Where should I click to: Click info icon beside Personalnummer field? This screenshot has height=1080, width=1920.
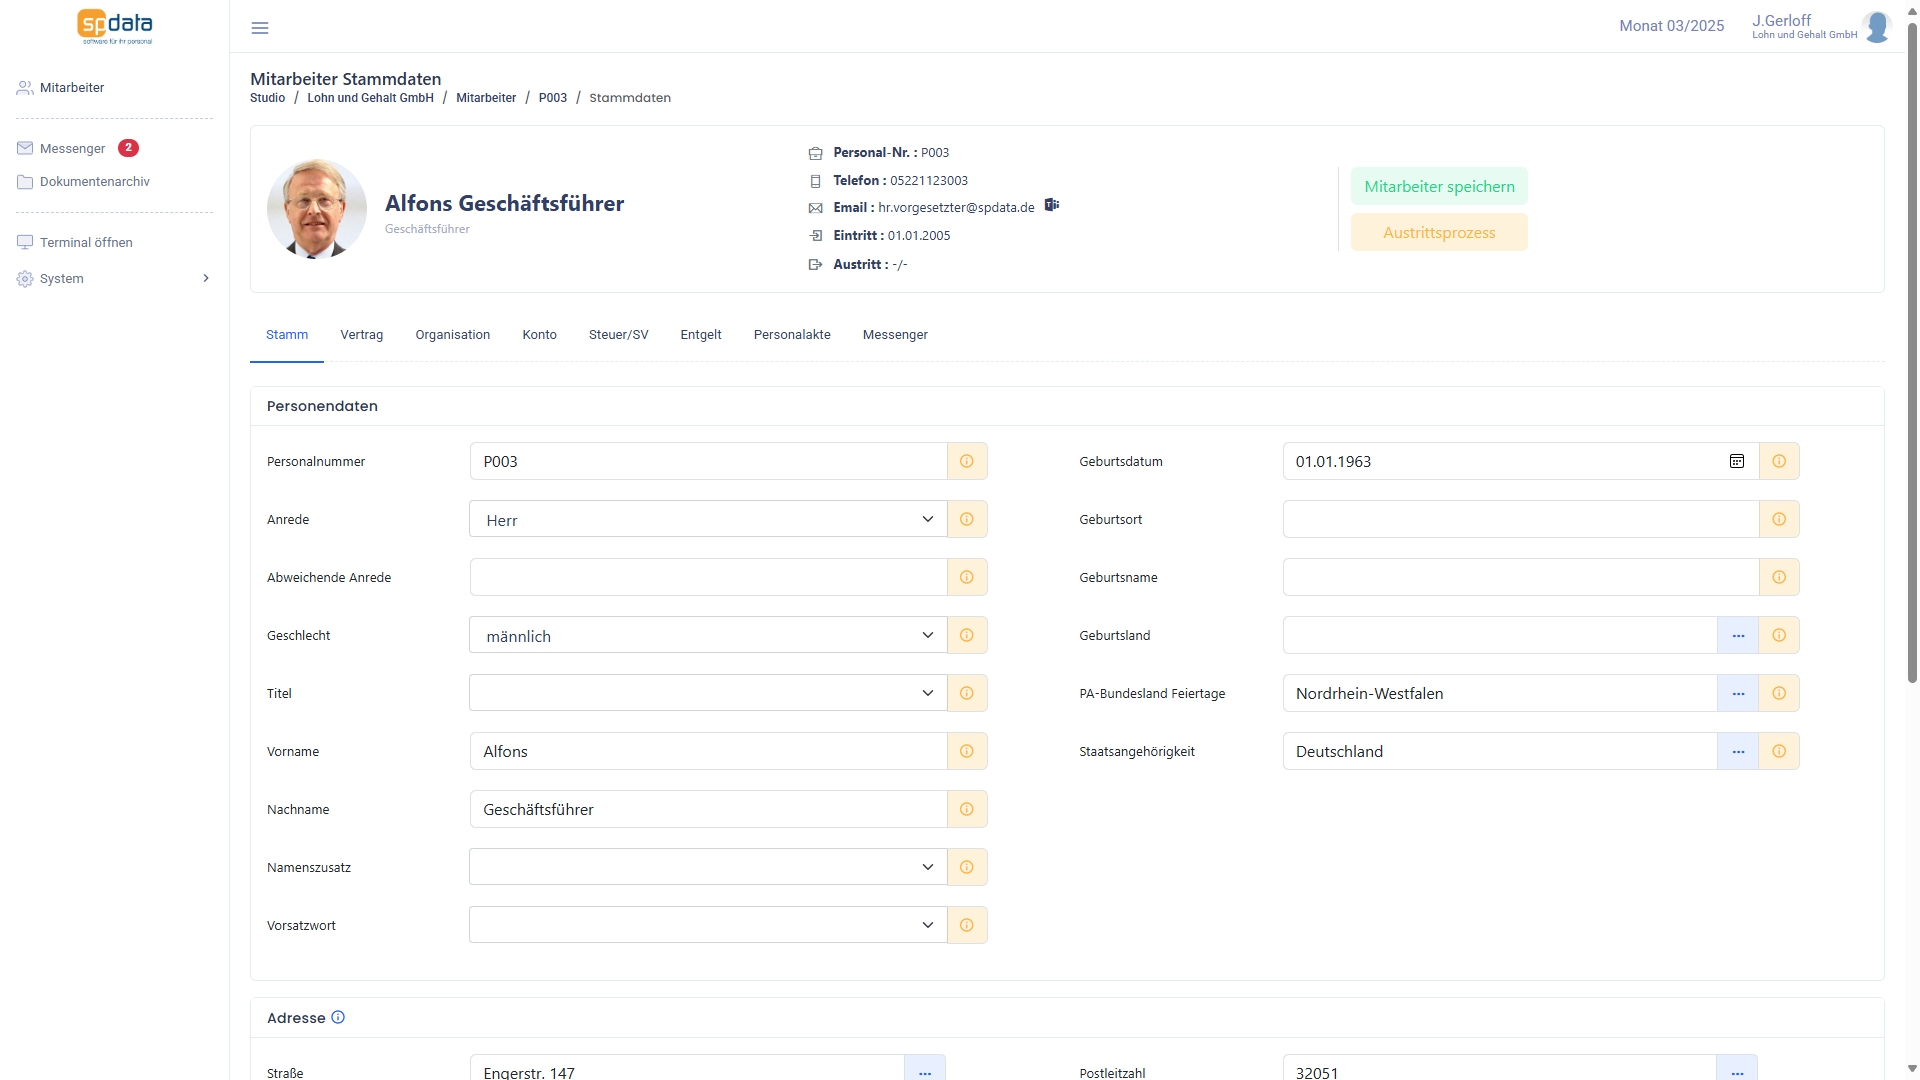967,462
